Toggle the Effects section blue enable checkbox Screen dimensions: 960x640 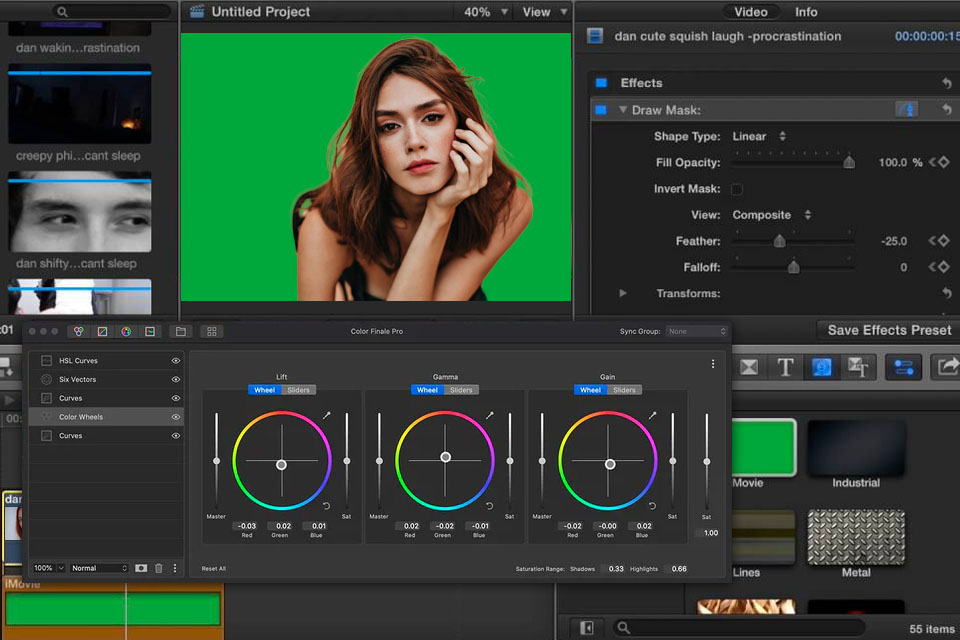[601, 83]
